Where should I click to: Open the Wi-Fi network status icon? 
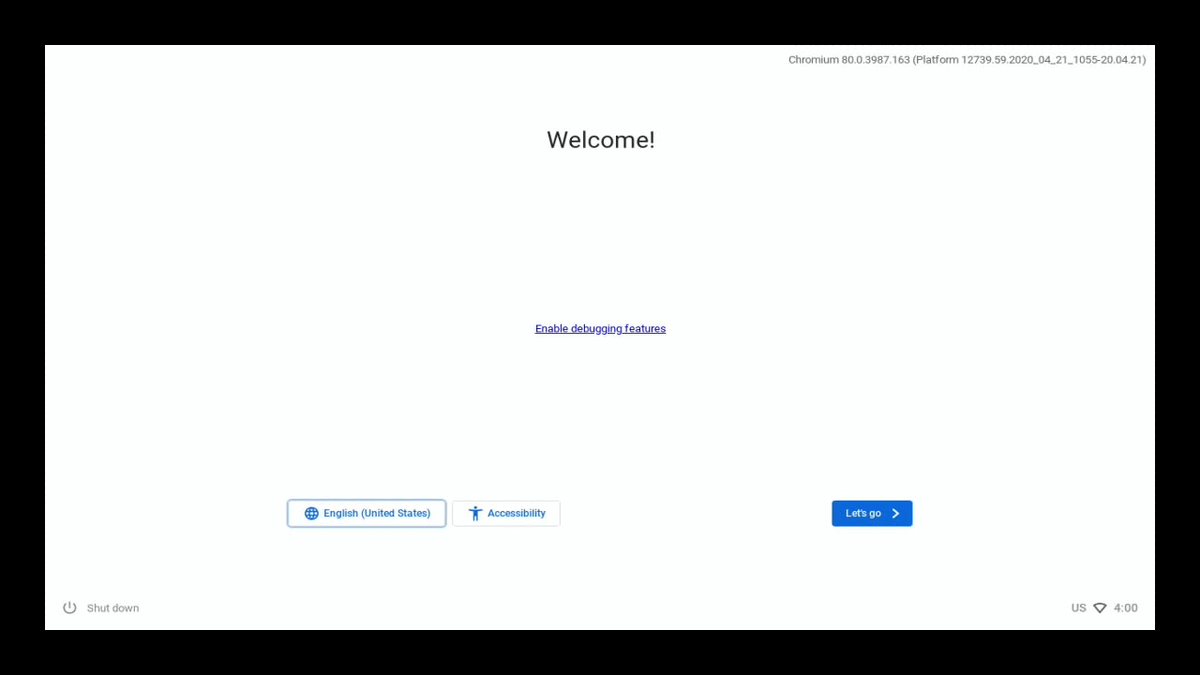1100,608
